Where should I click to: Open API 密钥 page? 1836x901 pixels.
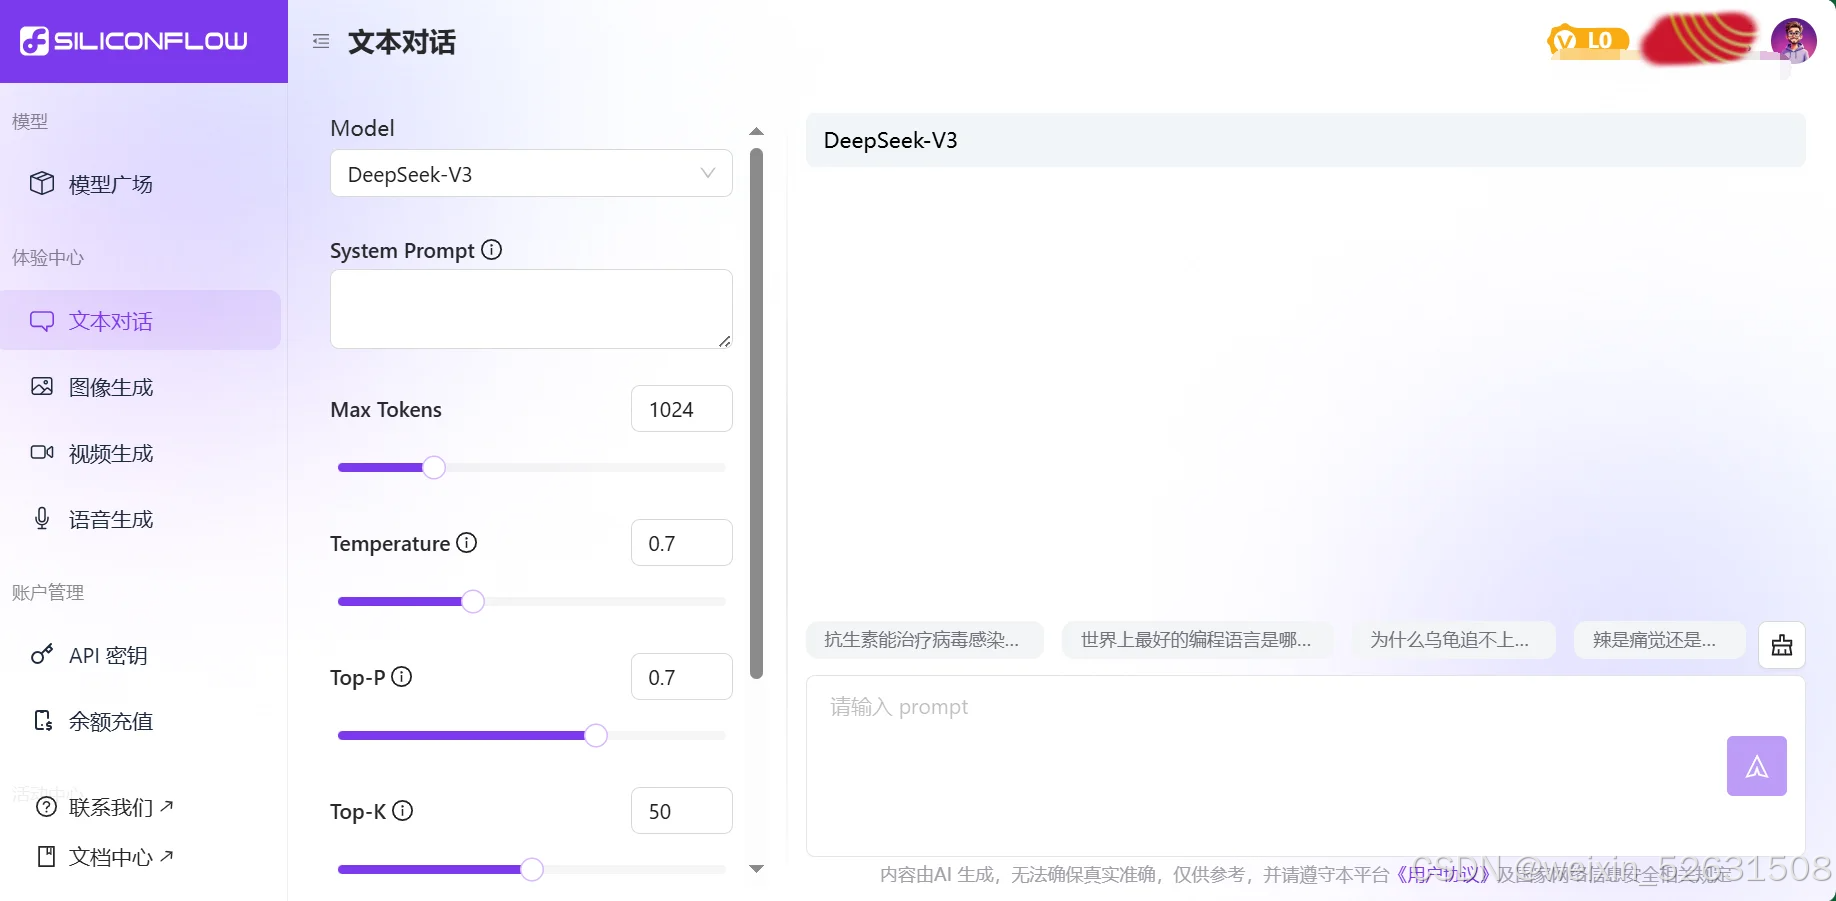pyautogui.click(x=140, y=655)
